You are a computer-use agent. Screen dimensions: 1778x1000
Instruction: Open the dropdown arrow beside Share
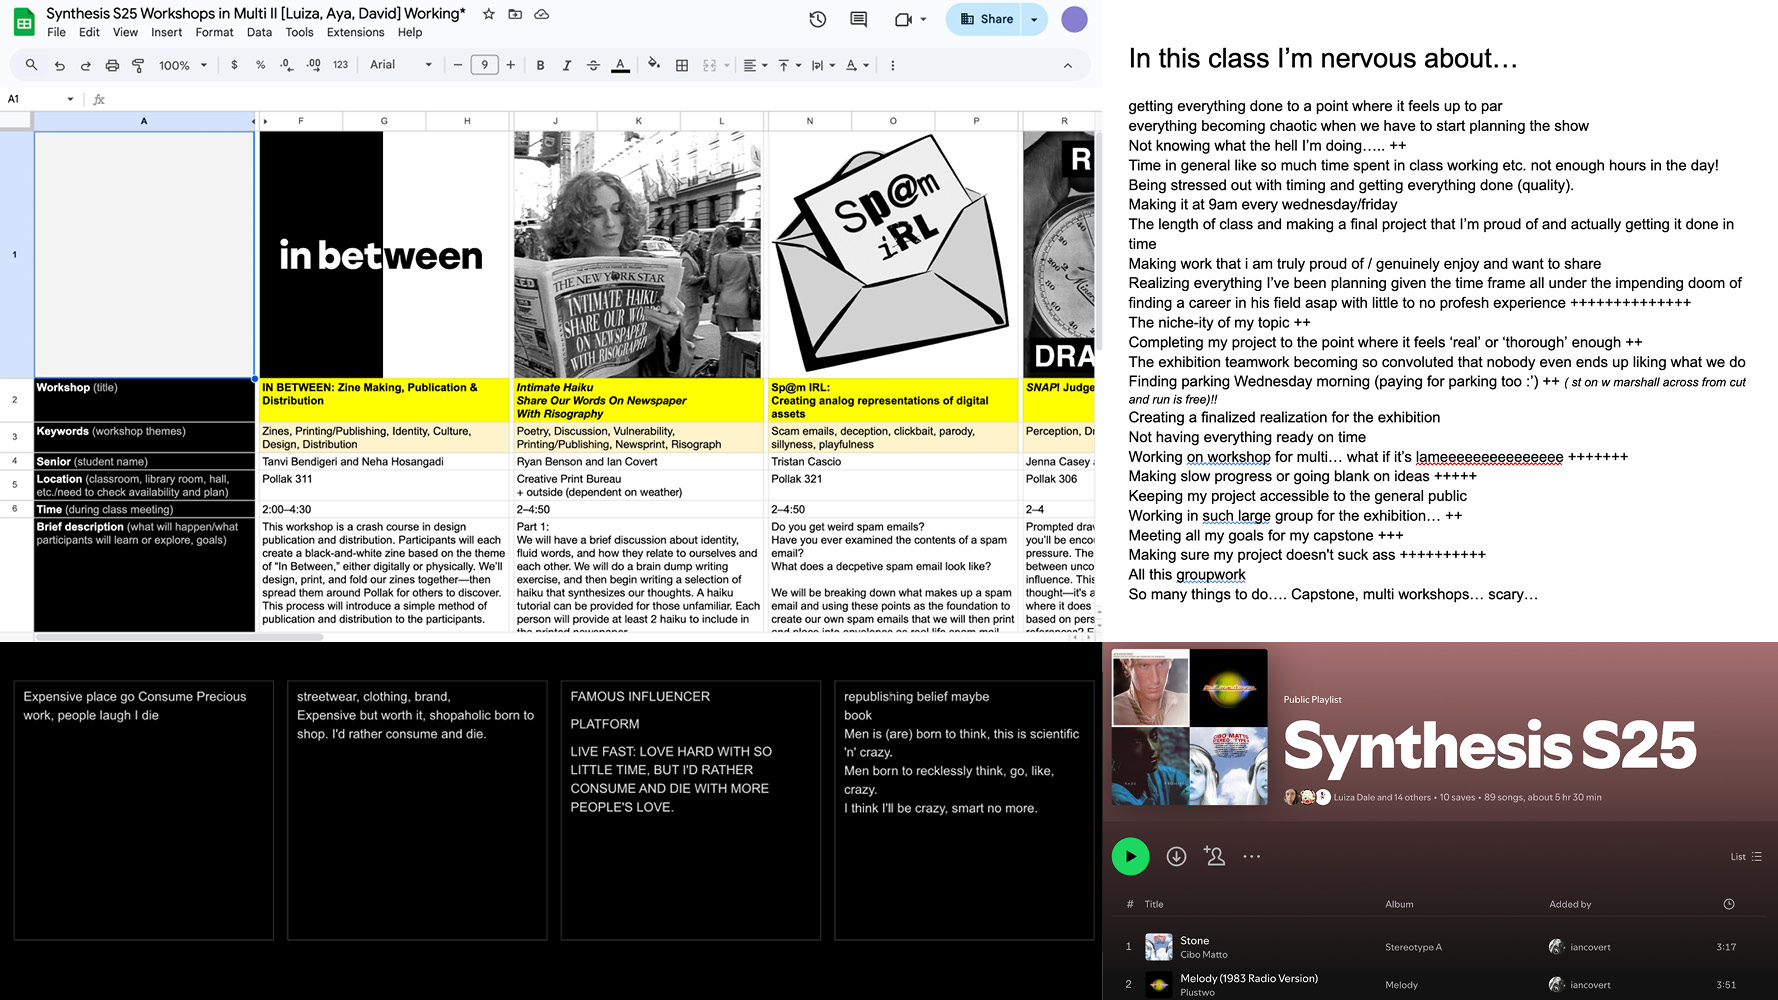(1034, 19)
